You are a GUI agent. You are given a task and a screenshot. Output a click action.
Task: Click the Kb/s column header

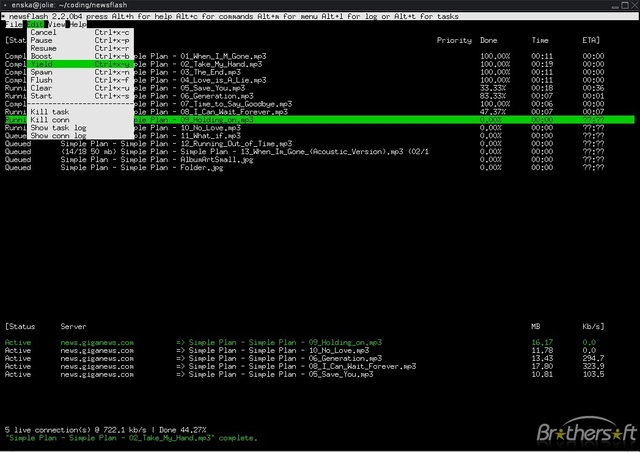[x=593, y=327]
